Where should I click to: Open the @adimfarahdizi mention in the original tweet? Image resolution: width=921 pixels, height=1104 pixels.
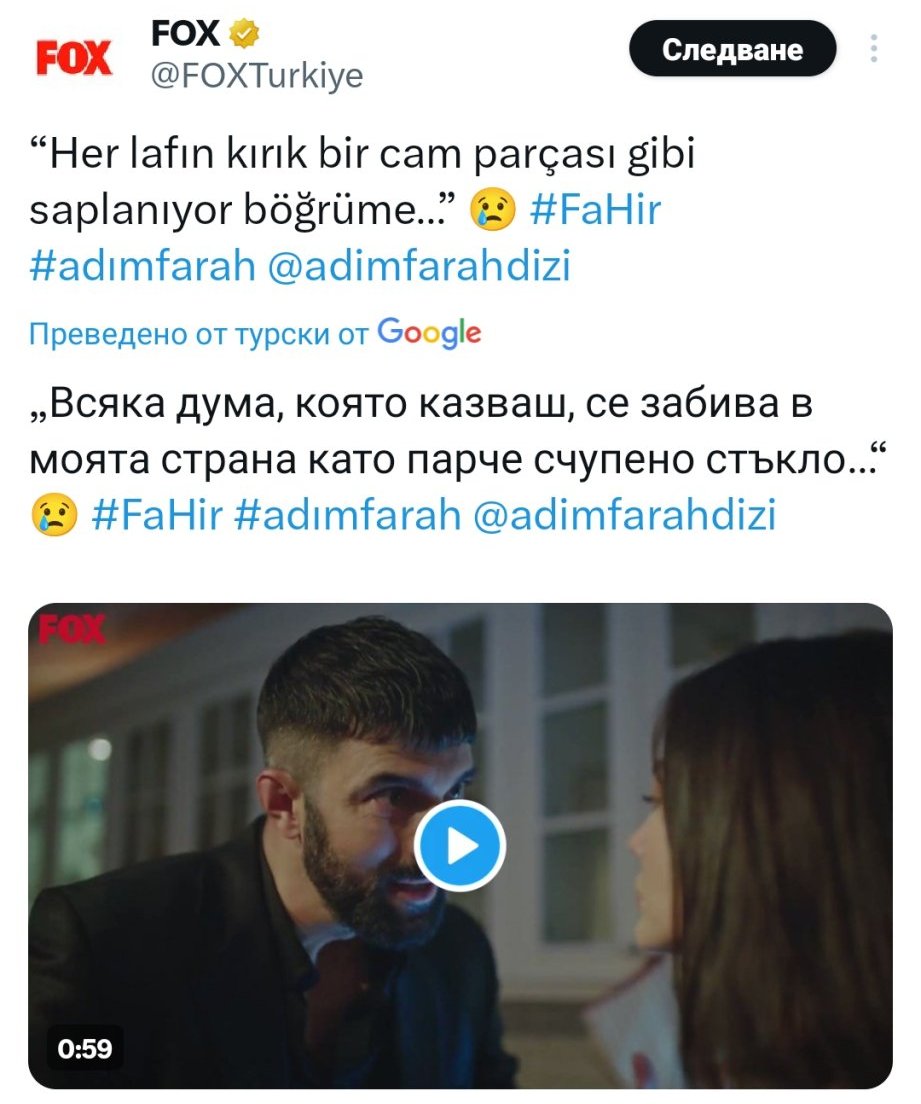420,265
